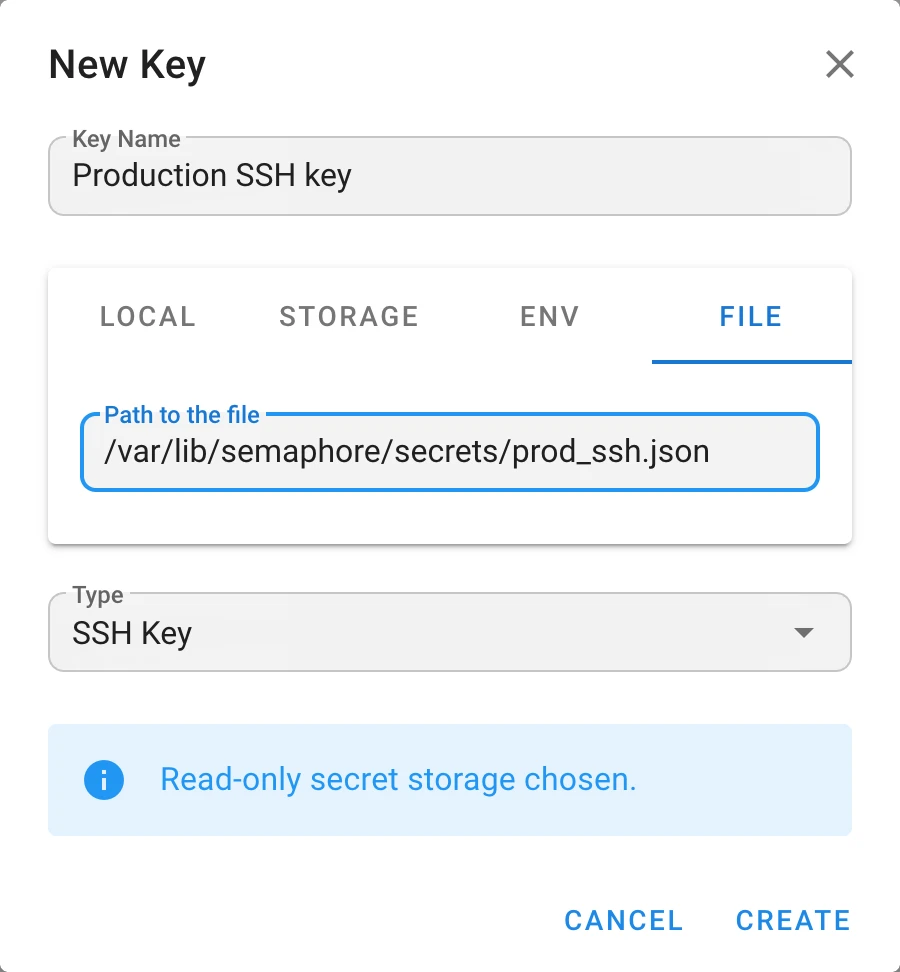900x972 pixels.
Task: Close the New Key dialog
Action: pyautogui.click(x=840, y=64)
